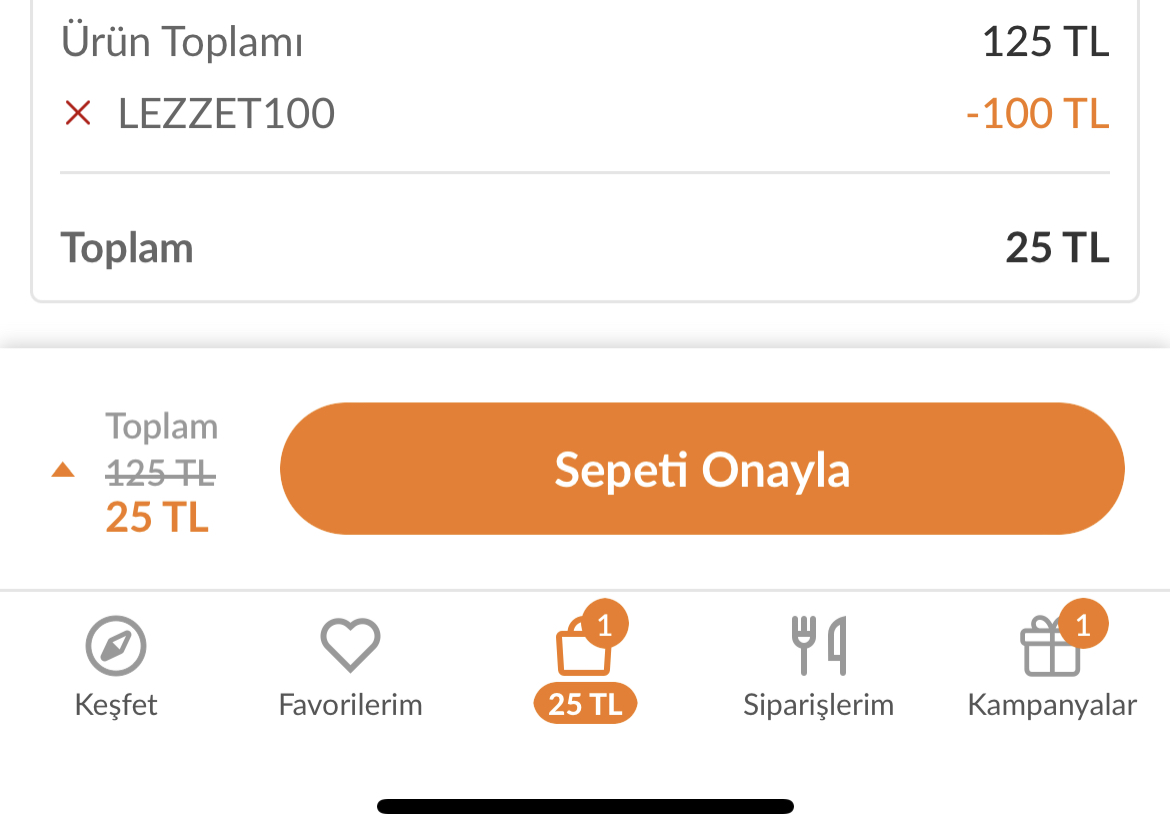This screenshot has width=1170, height=838.
Task: Expand the order total summary arrow
Action: [x=63, y=469]
